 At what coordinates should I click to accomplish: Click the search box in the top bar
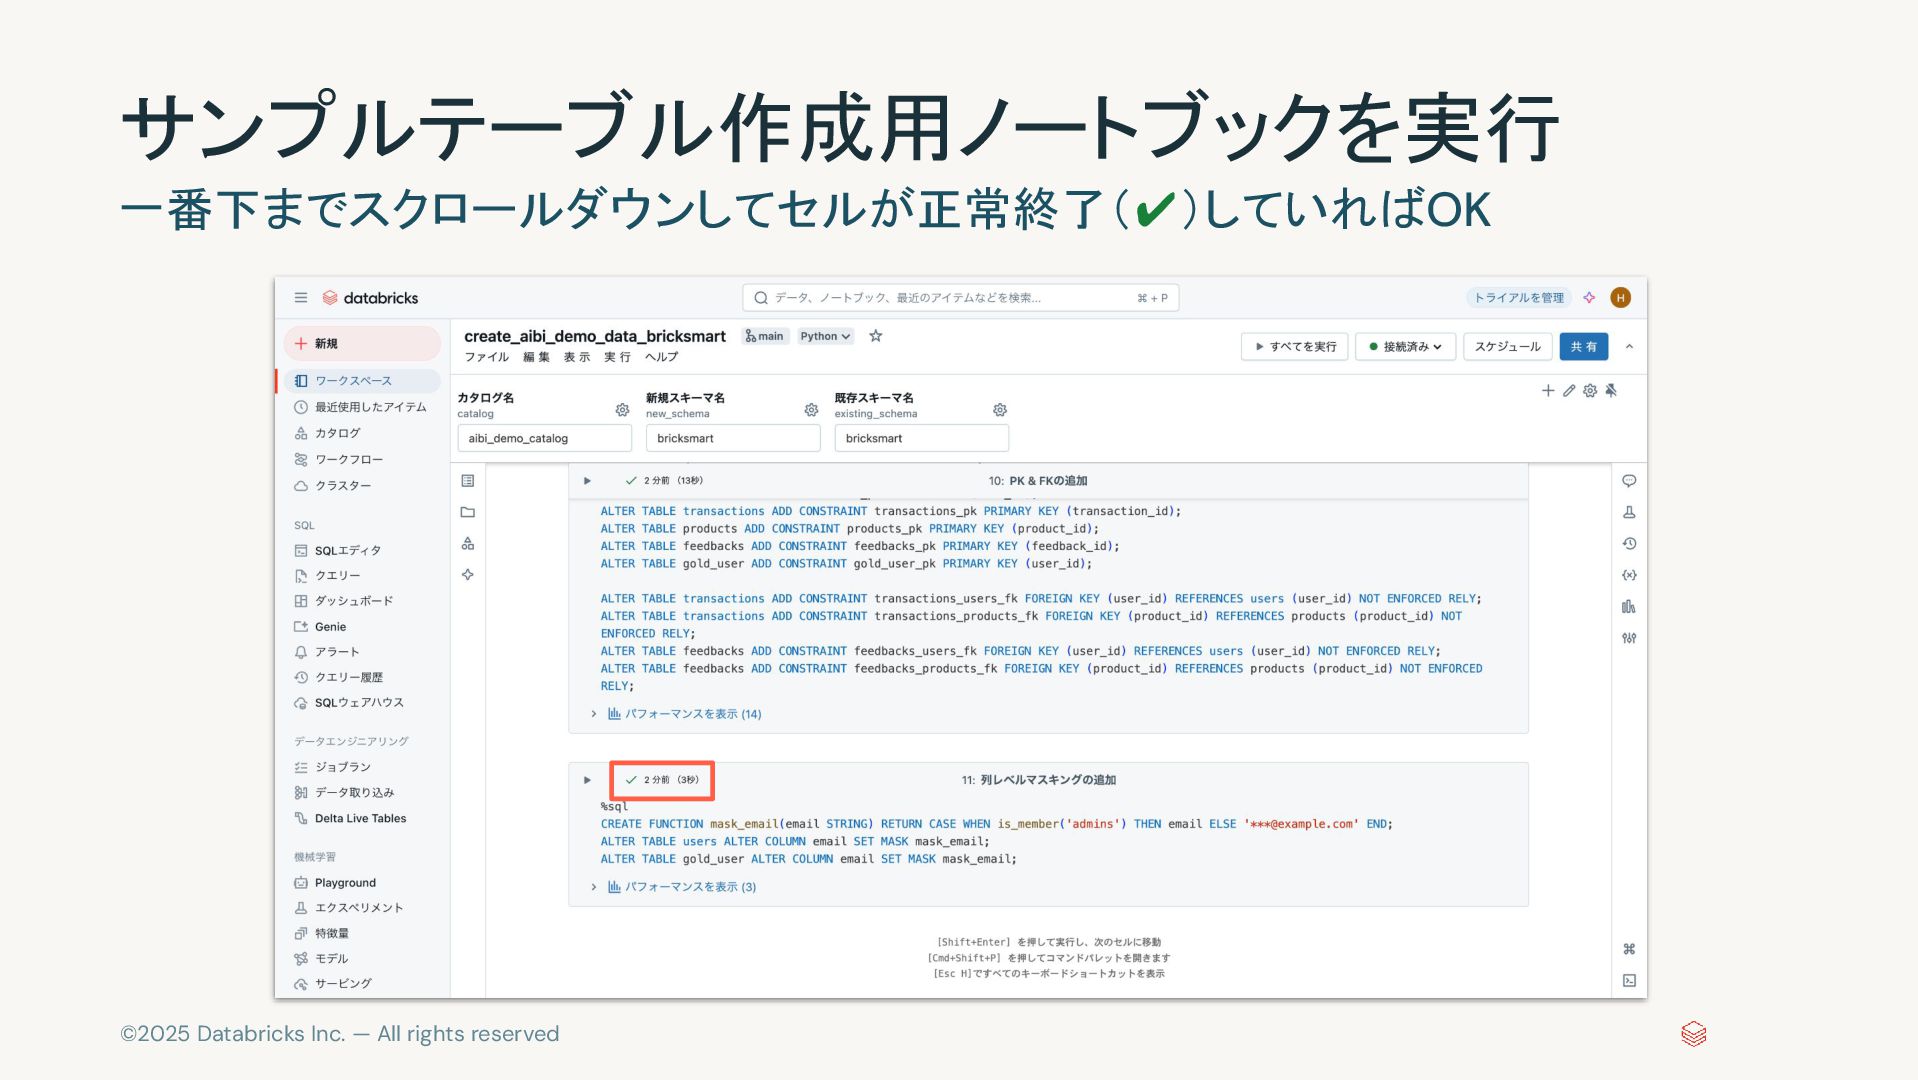click(x=960, y=298)
